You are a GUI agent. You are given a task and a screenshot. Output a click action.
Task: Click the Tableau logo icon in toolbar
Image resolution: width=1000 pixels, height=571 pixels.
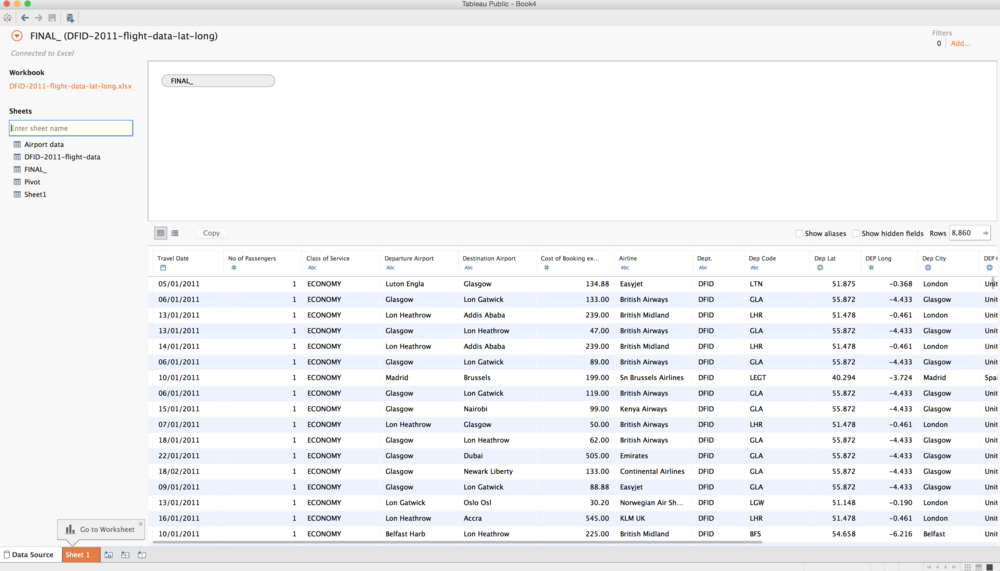point(7,18)
